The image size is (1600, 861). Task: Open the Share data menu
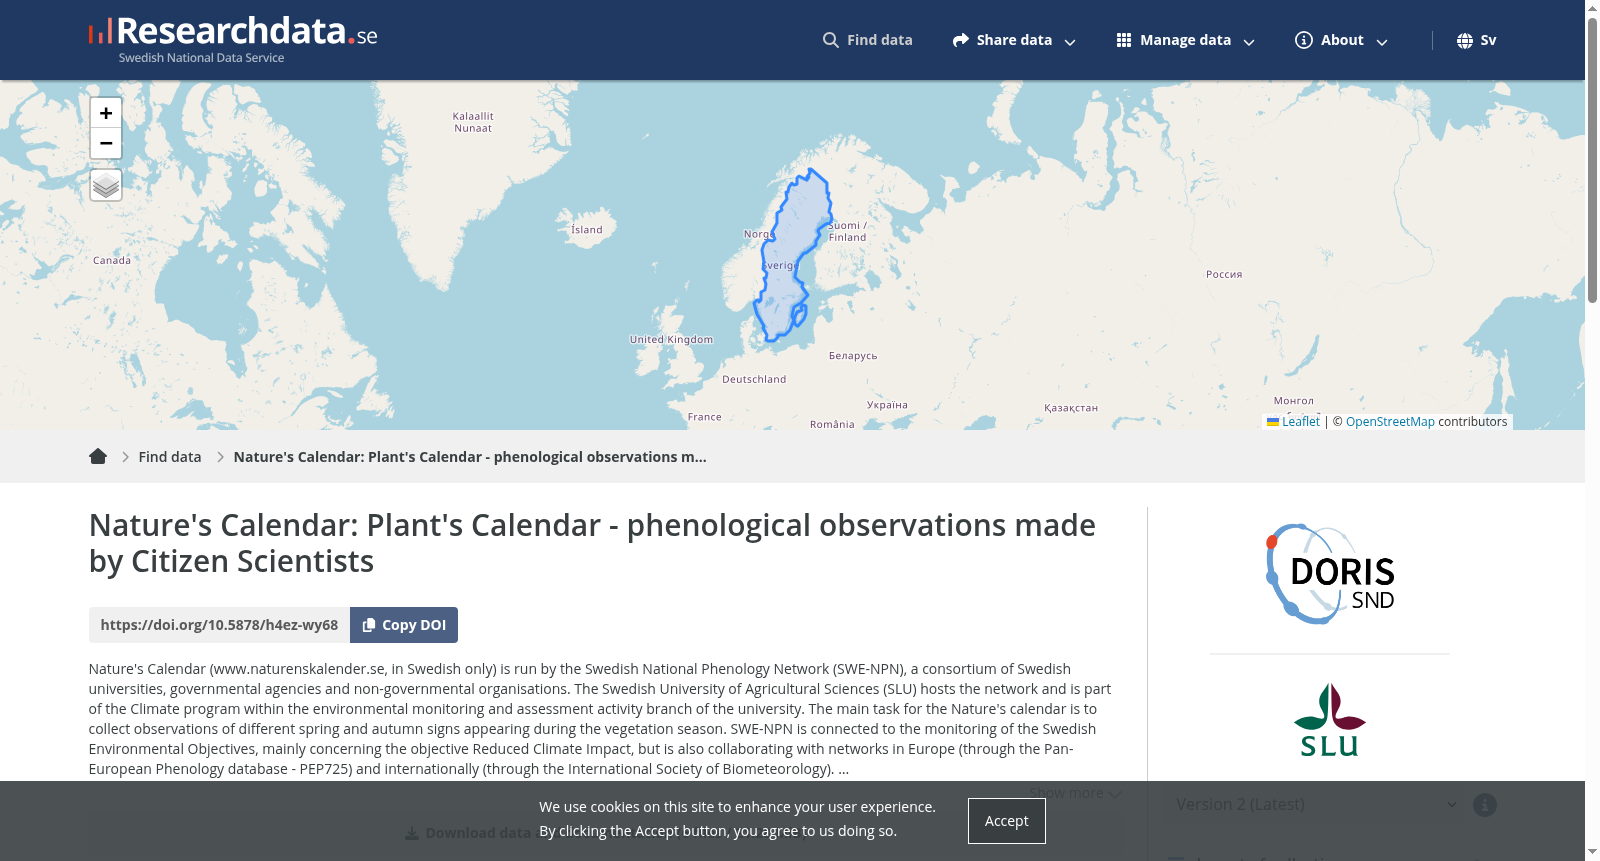point(1014,40)
